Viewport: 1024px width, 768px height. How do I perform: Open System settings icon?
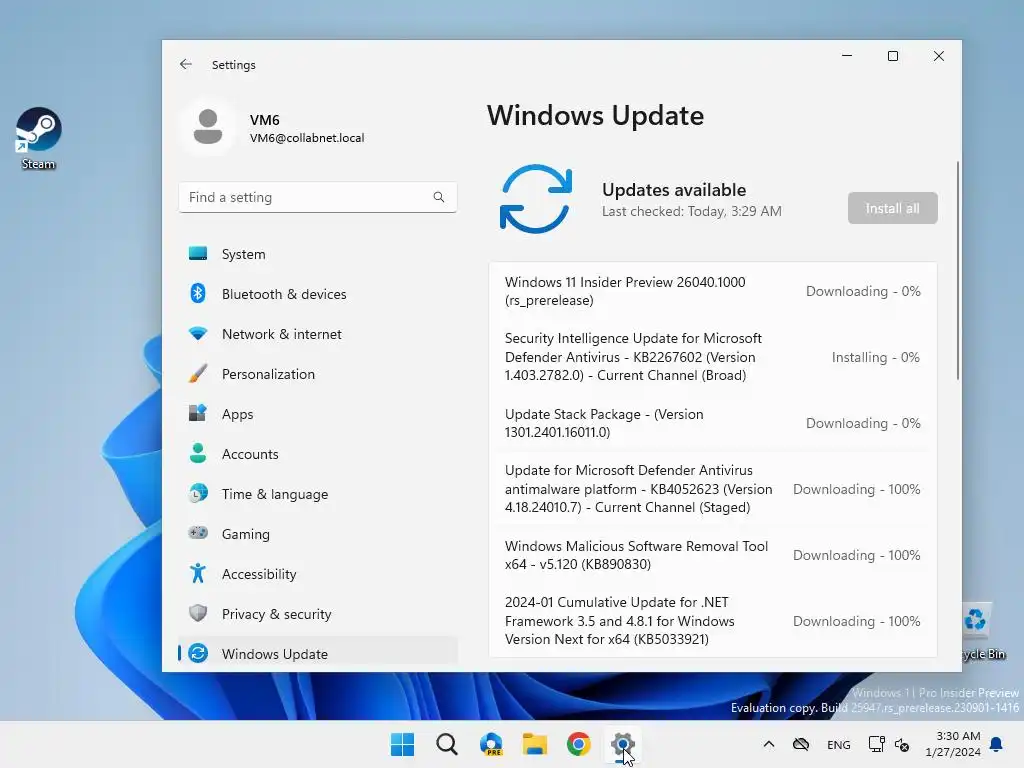point(198,254)
